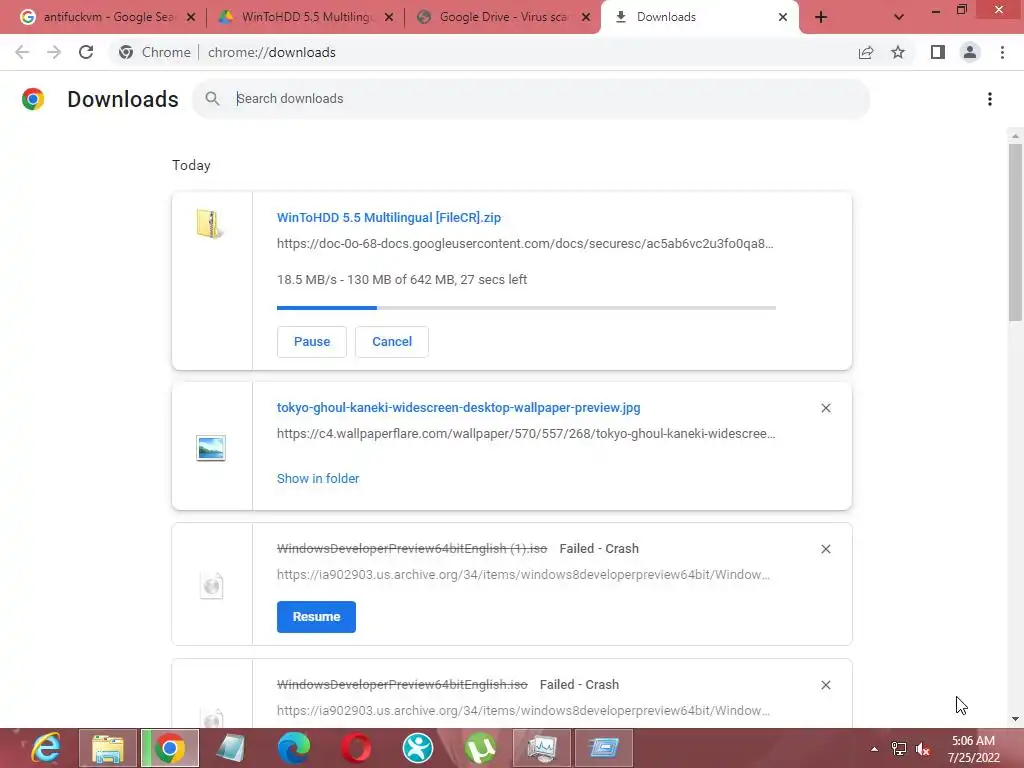Cancel the WinToHDD zip download
Viewport: 1024px width, 768px height.
click(x=392, y=342)
